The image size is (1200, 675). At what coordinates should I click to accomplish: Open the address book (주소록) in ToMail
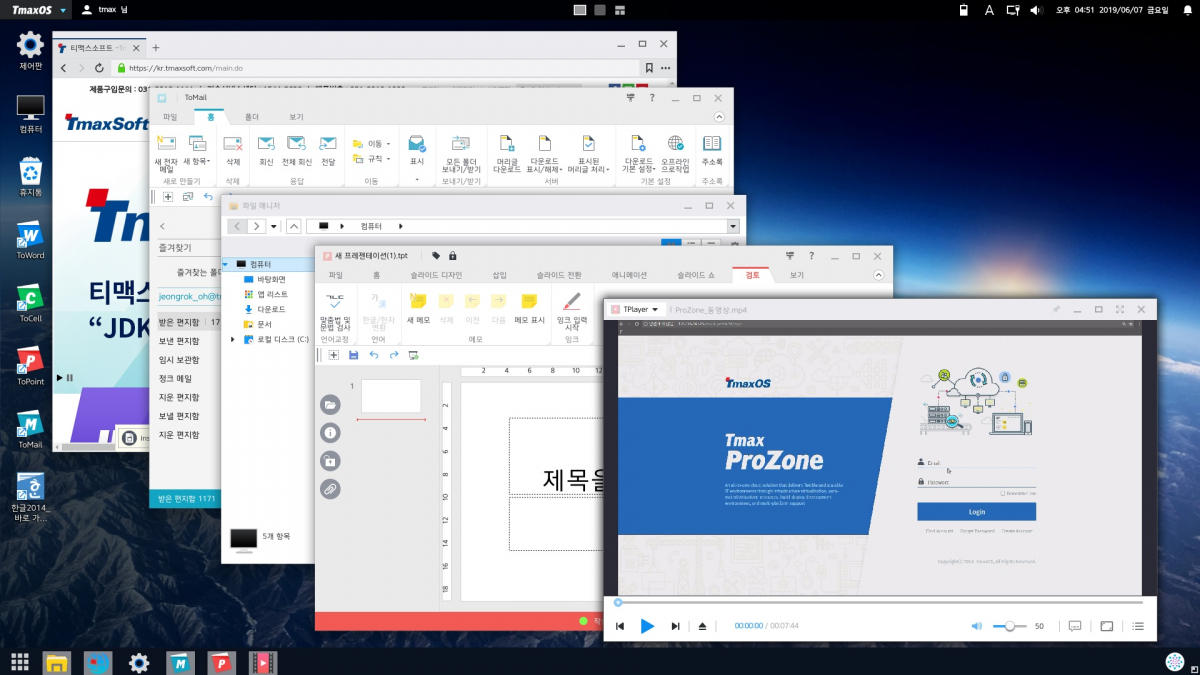(x=712, y=150)
